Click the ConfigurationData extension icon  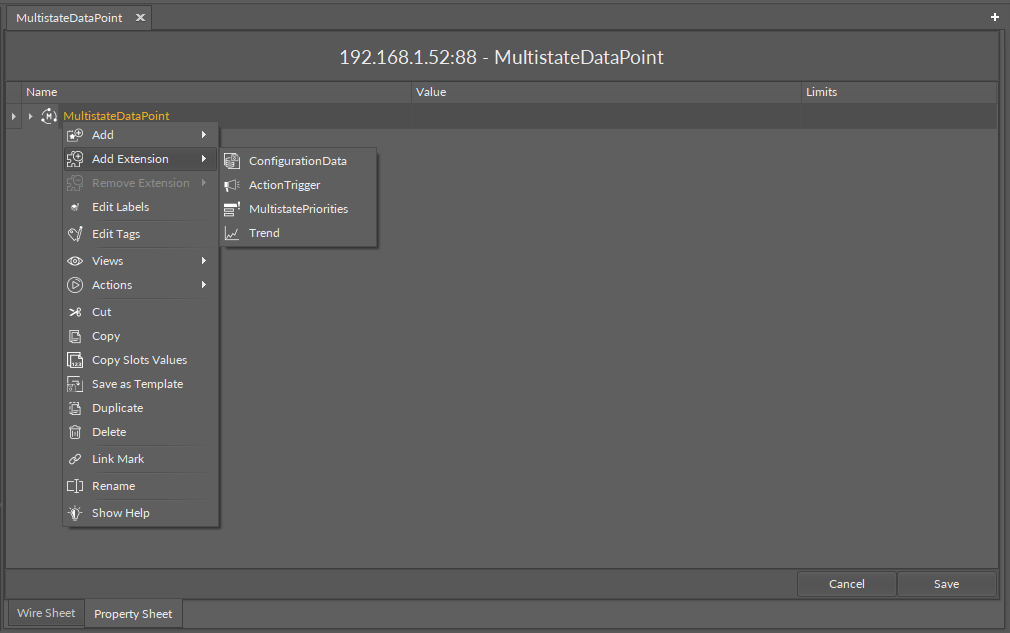(x=232, y=161)
